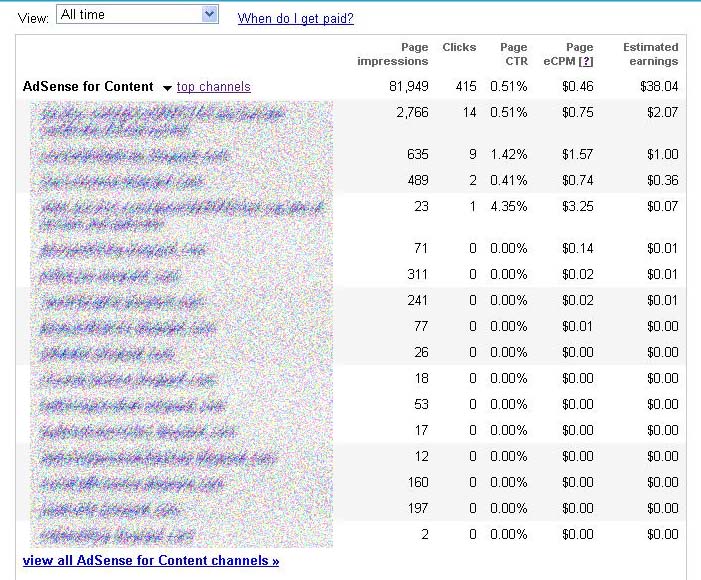
Task: Select the $0.36 earnings cell
Action: pyautogui.click(x=663, y=180)
